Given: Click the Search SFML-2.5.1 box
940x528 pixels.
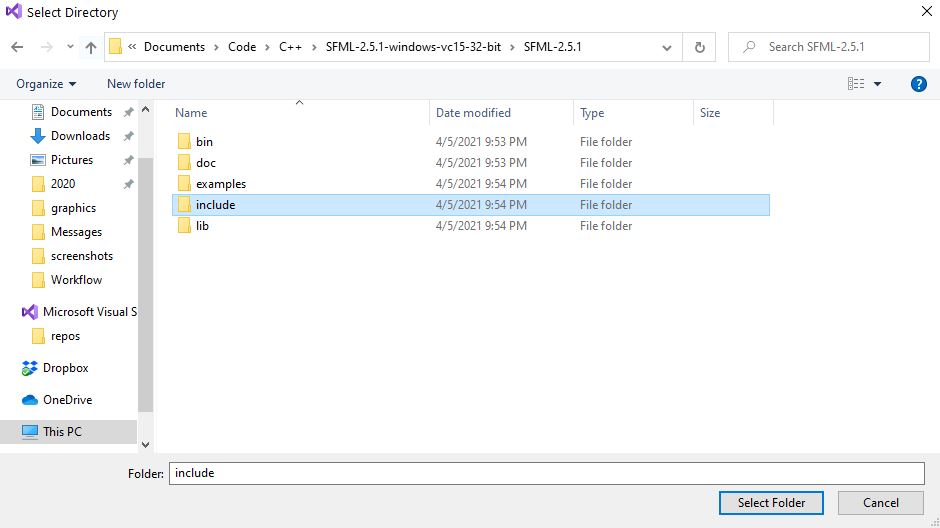Looking at the screenshot, I should point(828,47).
